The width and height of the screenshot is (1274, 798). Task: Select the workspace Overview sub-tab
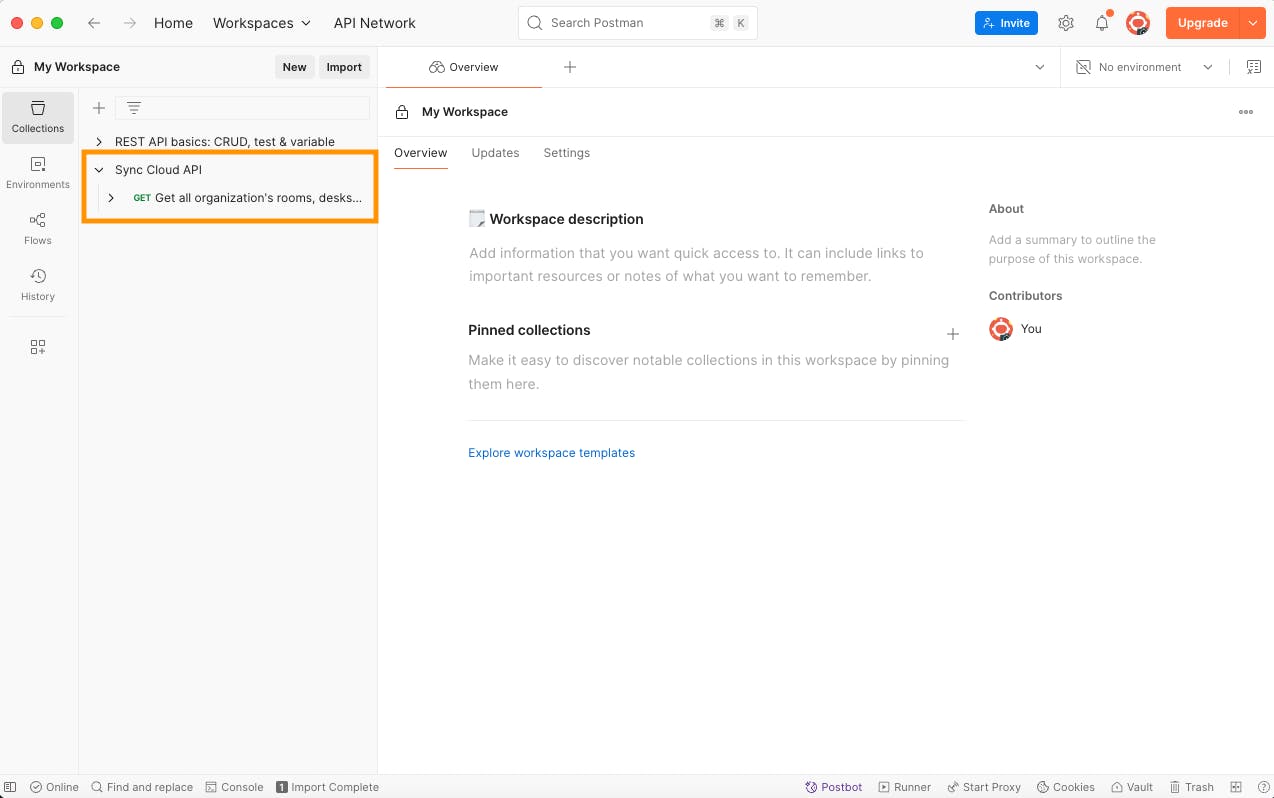(420, 153)
